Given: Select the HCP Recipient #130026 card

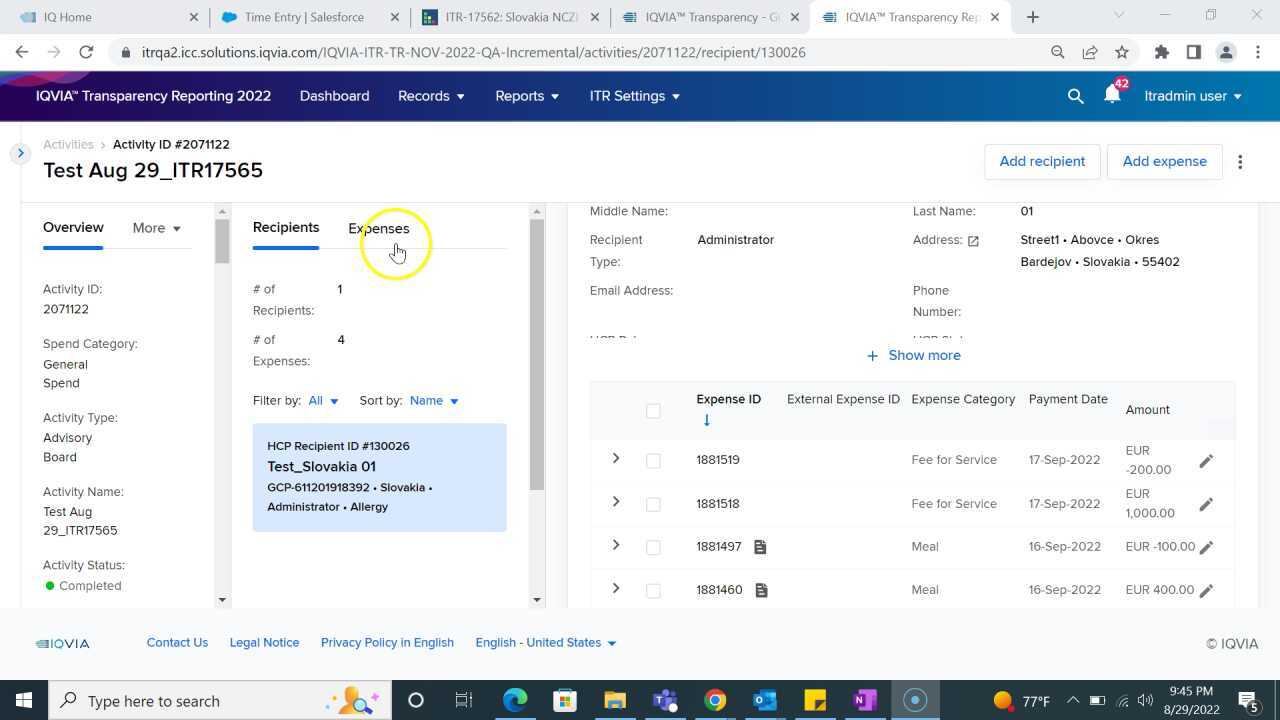Looking at the screenshot, I should [x=380, y=477].
